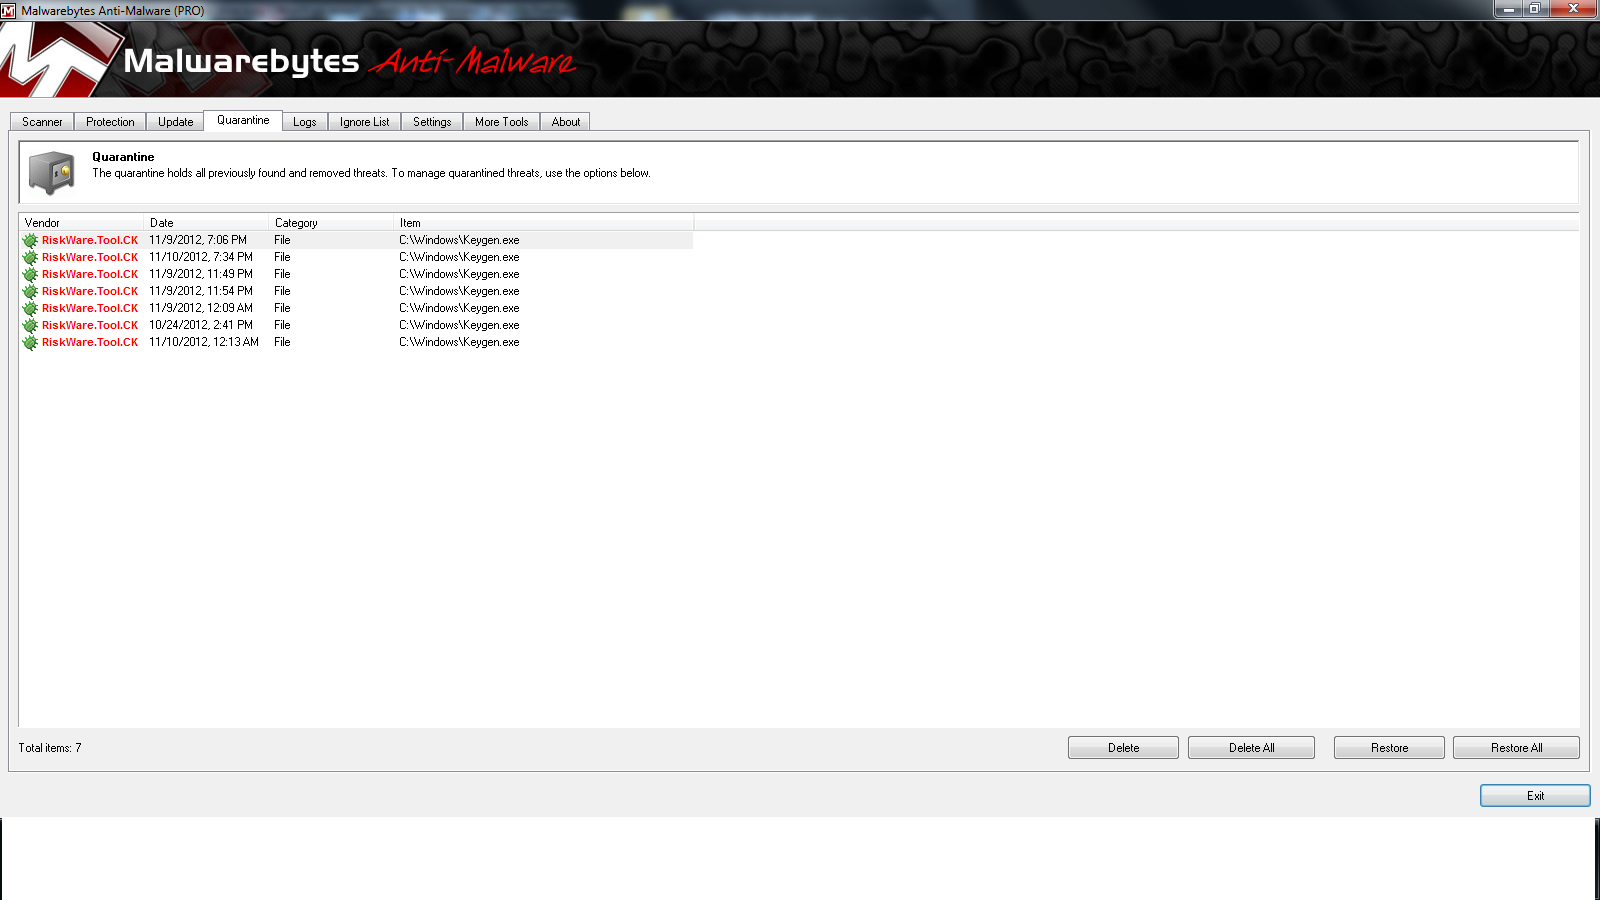Click the Restore All button

pos(1516,748)
